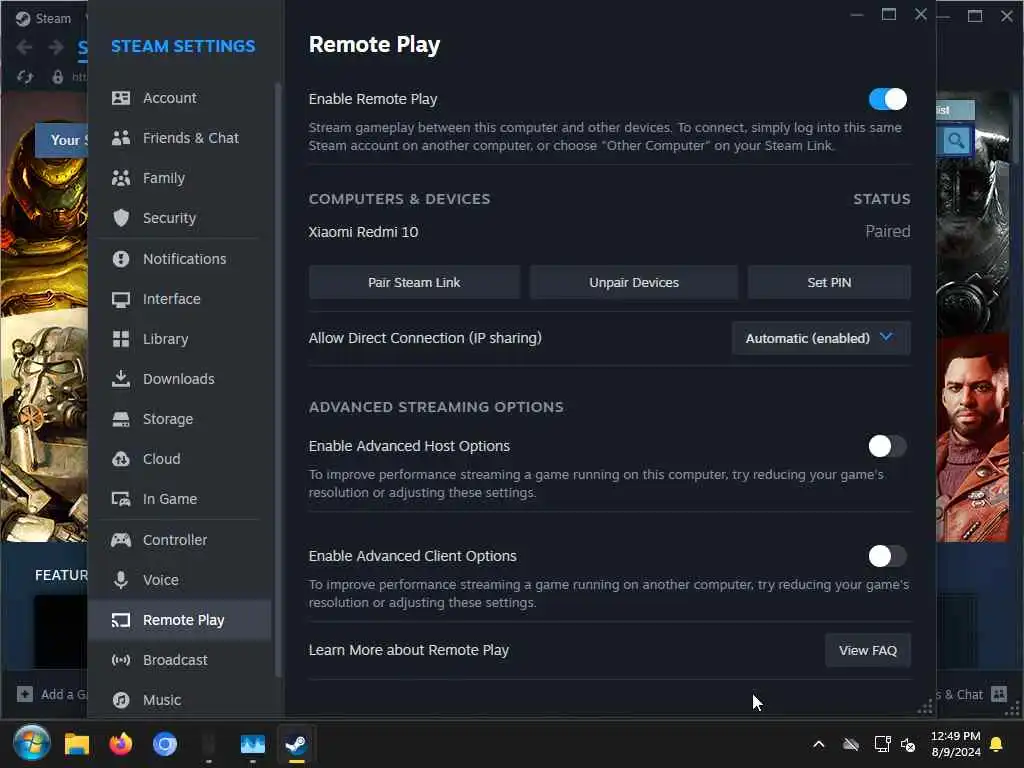Turn on Enable Advanced Client Options
The image size is (1024, 768).
pos(888,556)
